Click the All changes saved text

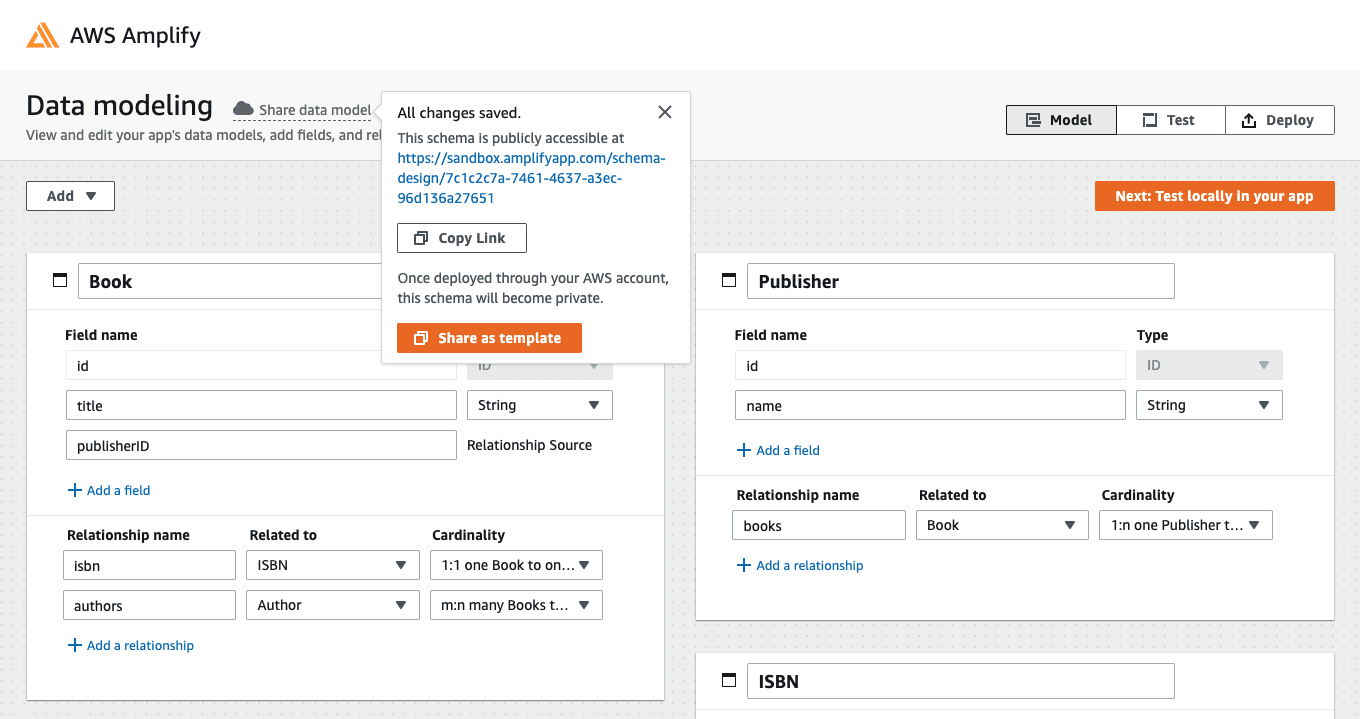(459, 113)
